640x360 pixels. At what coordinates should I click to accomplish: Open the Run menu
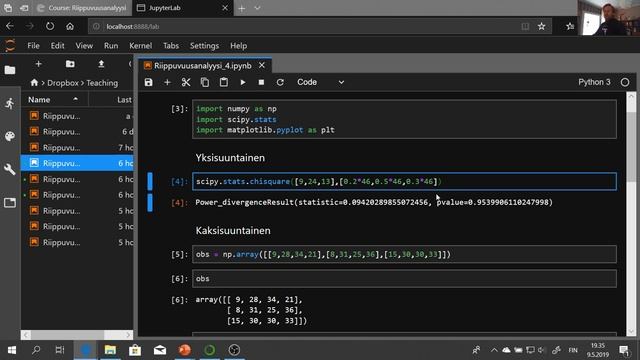(x=111, y=46)
